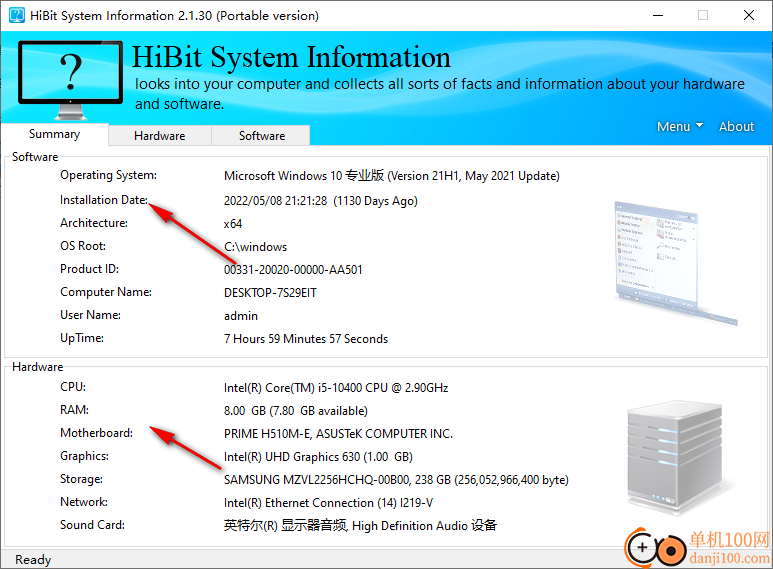Click the Intel Core i5-10400 CPU value
The image size is (773, 569).
click(336, 388)
